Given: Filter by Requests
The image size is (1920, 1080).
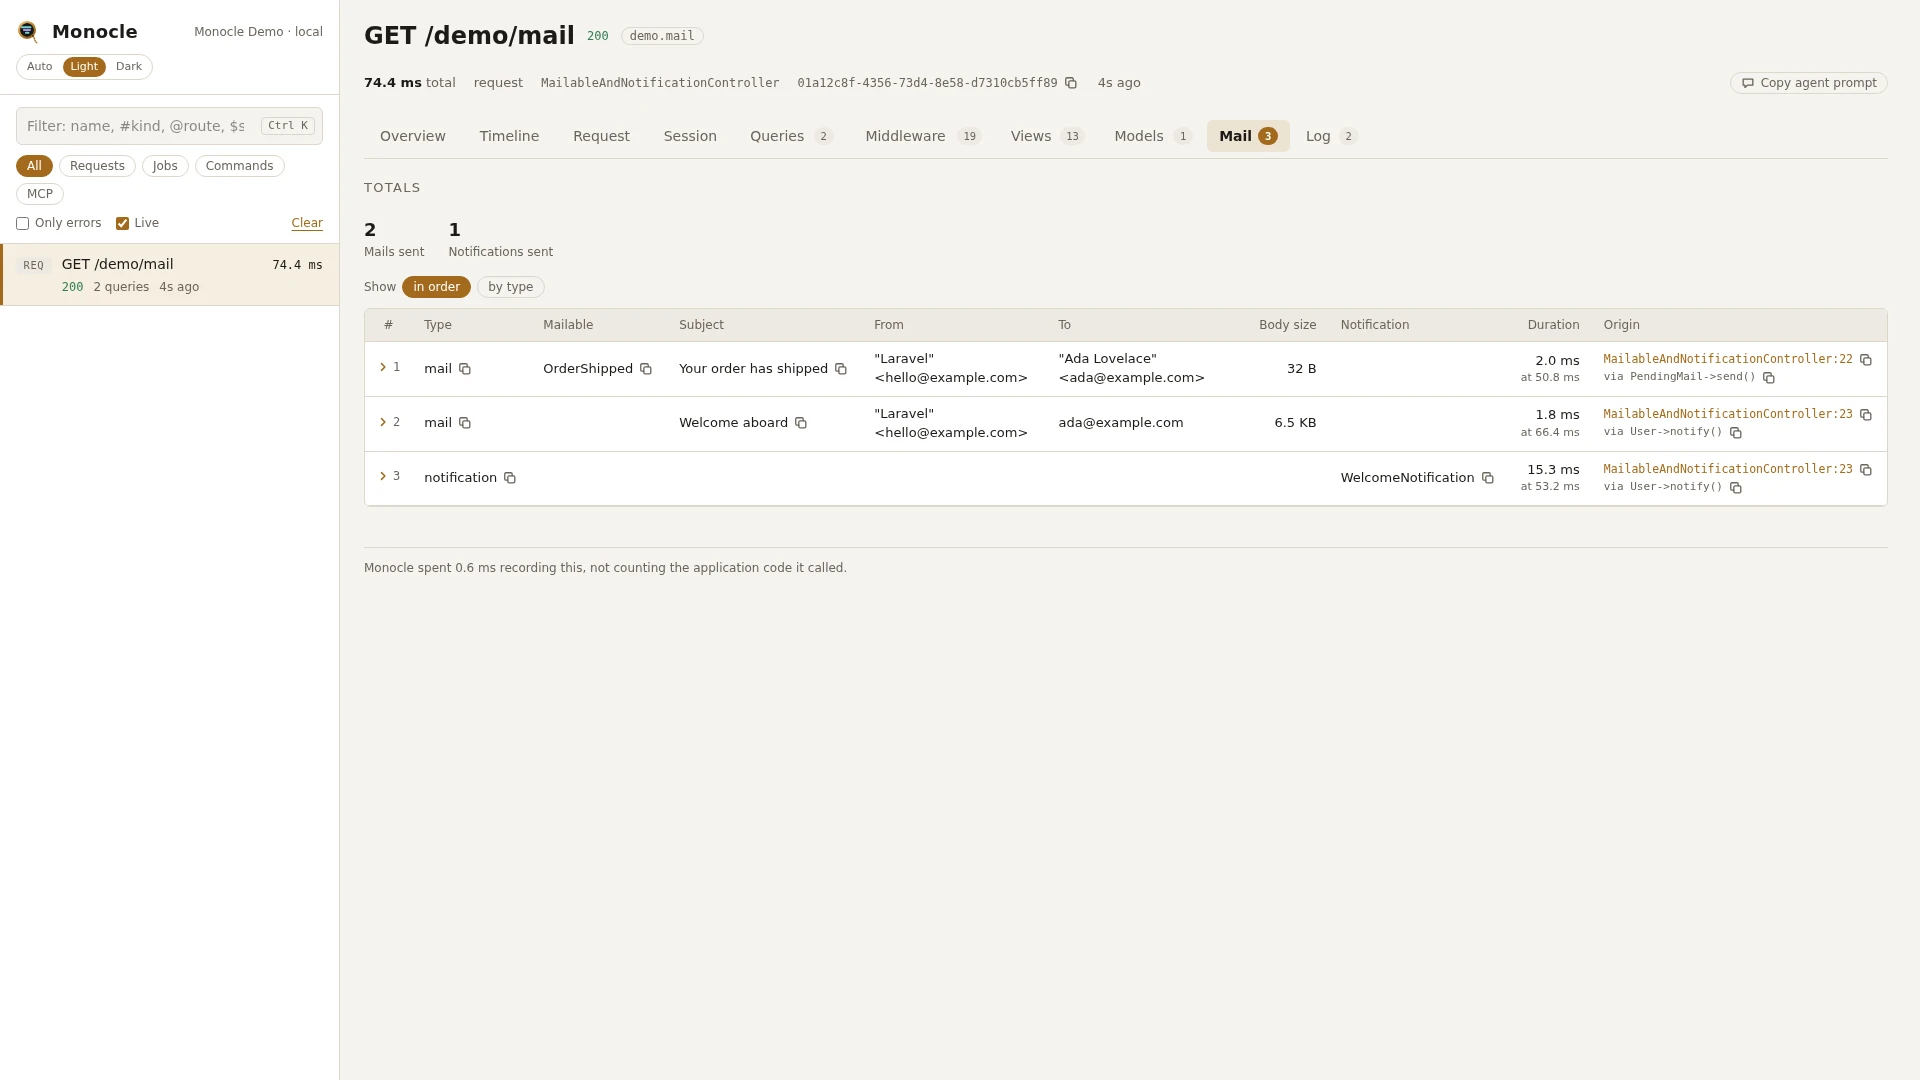Looking at the screenshot, I should point(97,166).
